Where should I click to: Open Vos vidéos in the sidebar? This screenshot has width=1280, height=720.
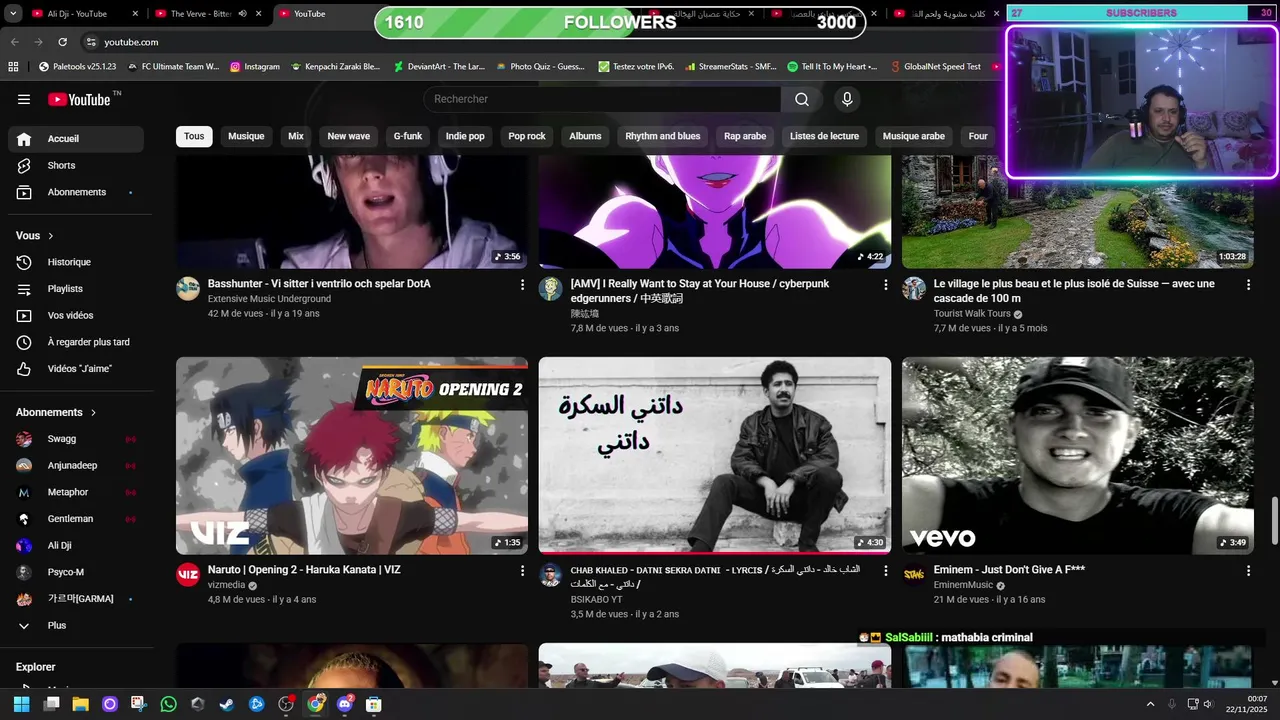point(75,315)
